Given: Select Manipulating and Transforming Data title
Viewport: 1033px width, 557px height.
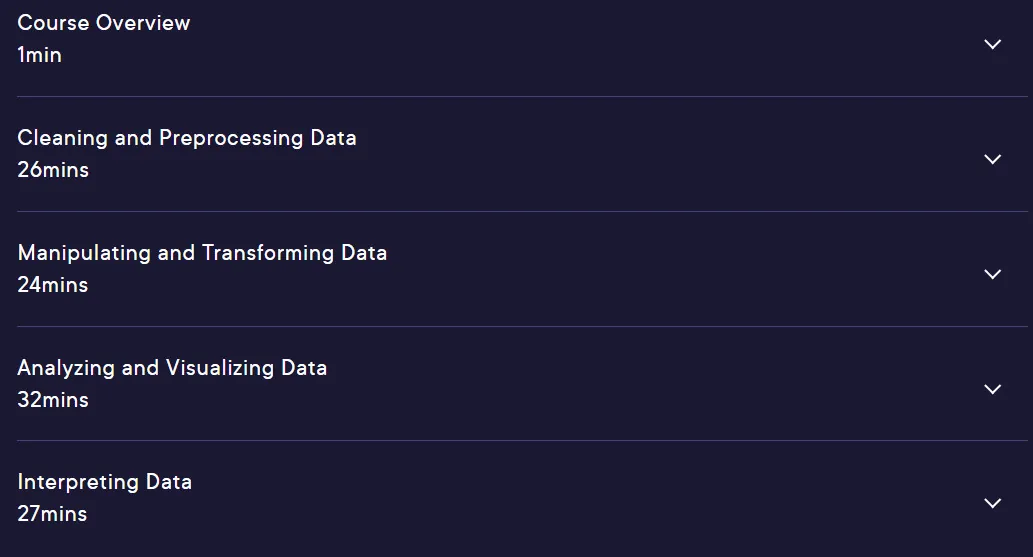Looking at the screenshot, I should (x=202, y=252).
